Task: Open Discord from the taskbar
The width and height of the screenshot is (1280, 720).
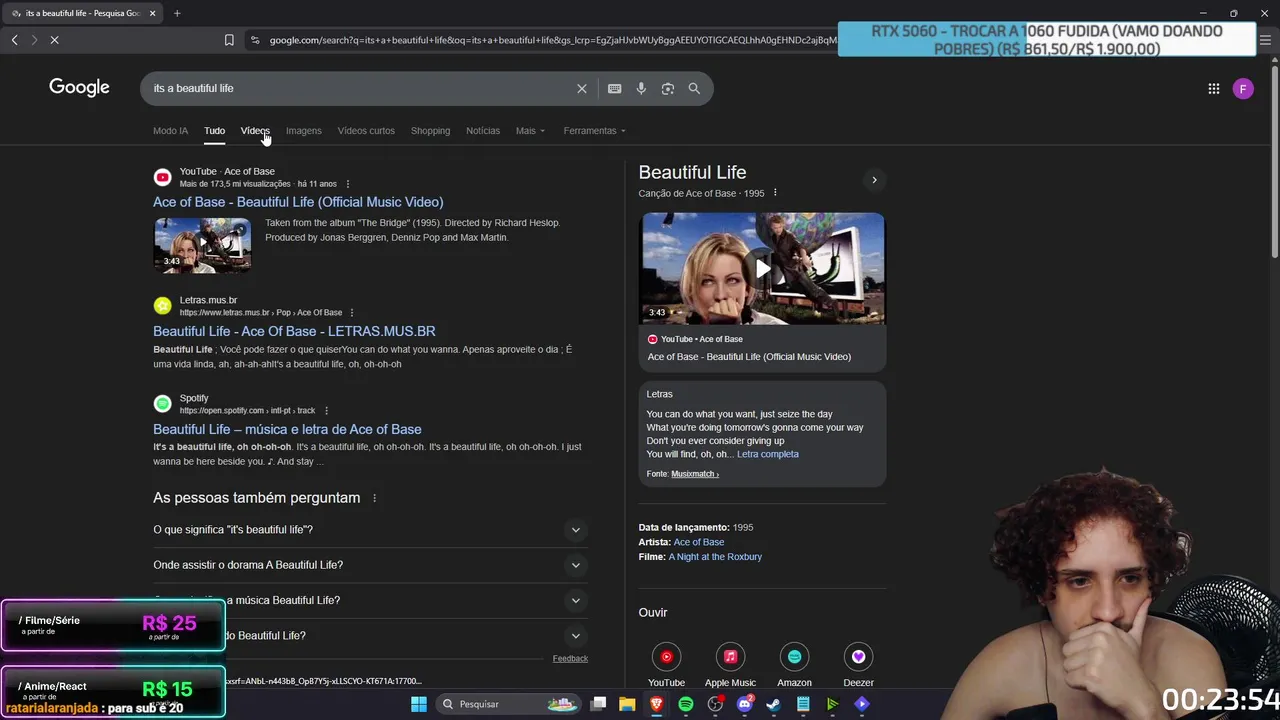Action: tap(744, 704)
